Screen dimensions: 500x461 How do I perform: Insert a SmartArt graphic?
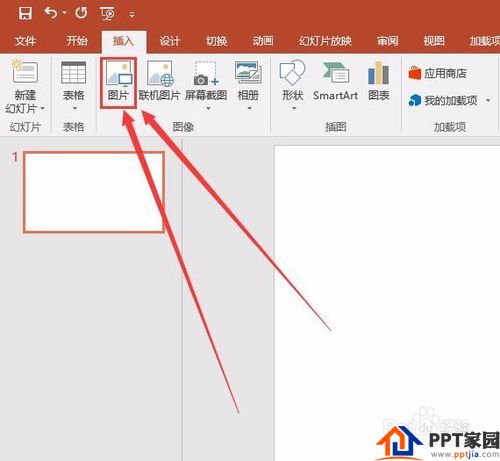coord(335,82)
